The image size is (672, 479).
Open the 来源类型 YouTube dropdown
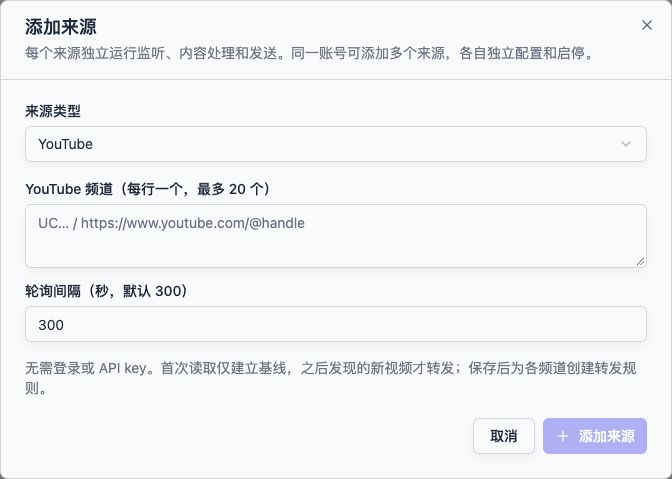[336, 144]
